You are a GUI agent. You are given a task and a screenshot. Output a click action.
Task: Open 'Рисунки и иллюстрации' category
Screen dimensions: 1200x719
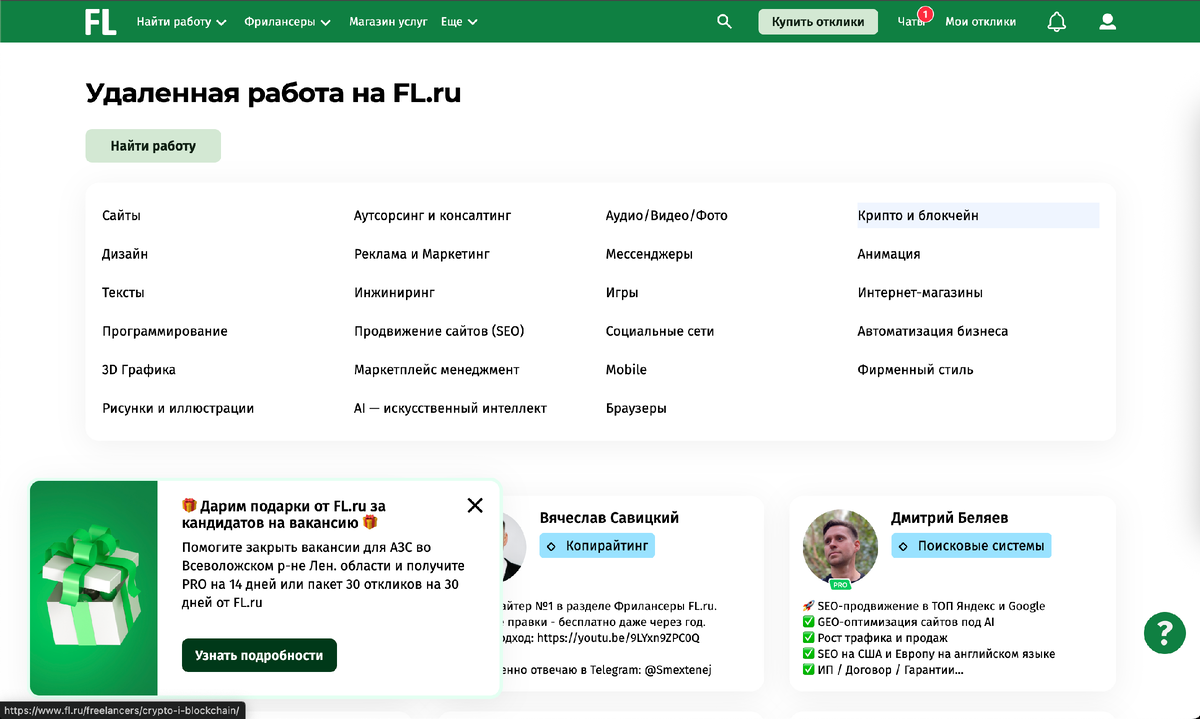(178, 408)
